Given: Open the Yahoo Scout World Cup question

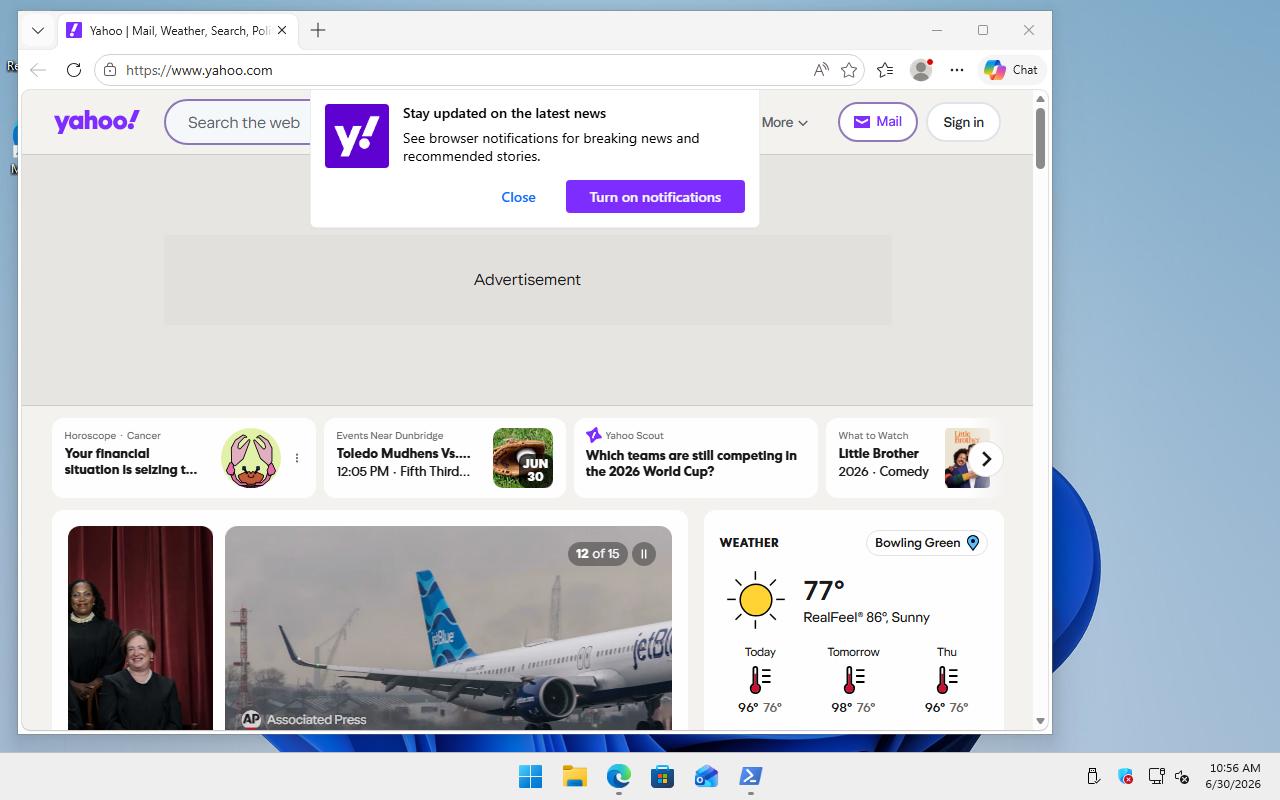Looking at the screenshot, I should coord(696,458).
